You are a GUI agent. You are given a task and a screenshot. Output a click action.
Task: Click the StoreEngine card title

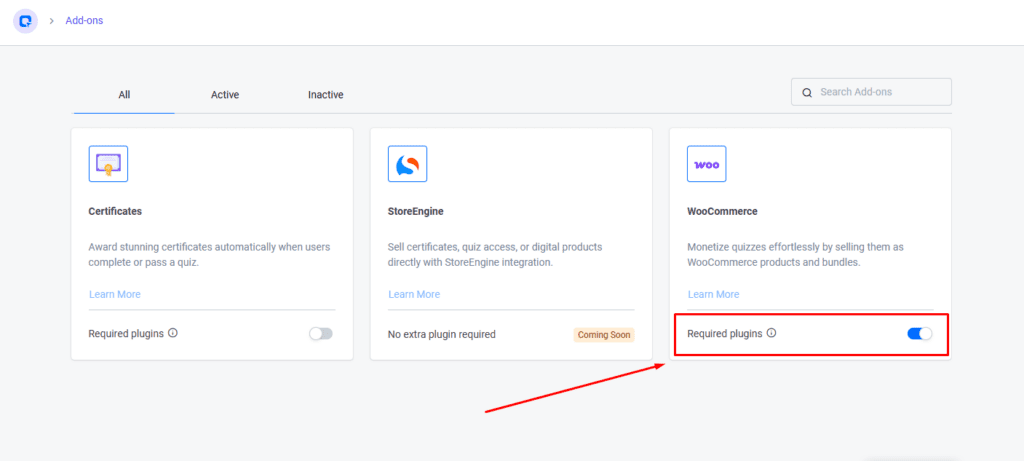(x=416, y=212)
